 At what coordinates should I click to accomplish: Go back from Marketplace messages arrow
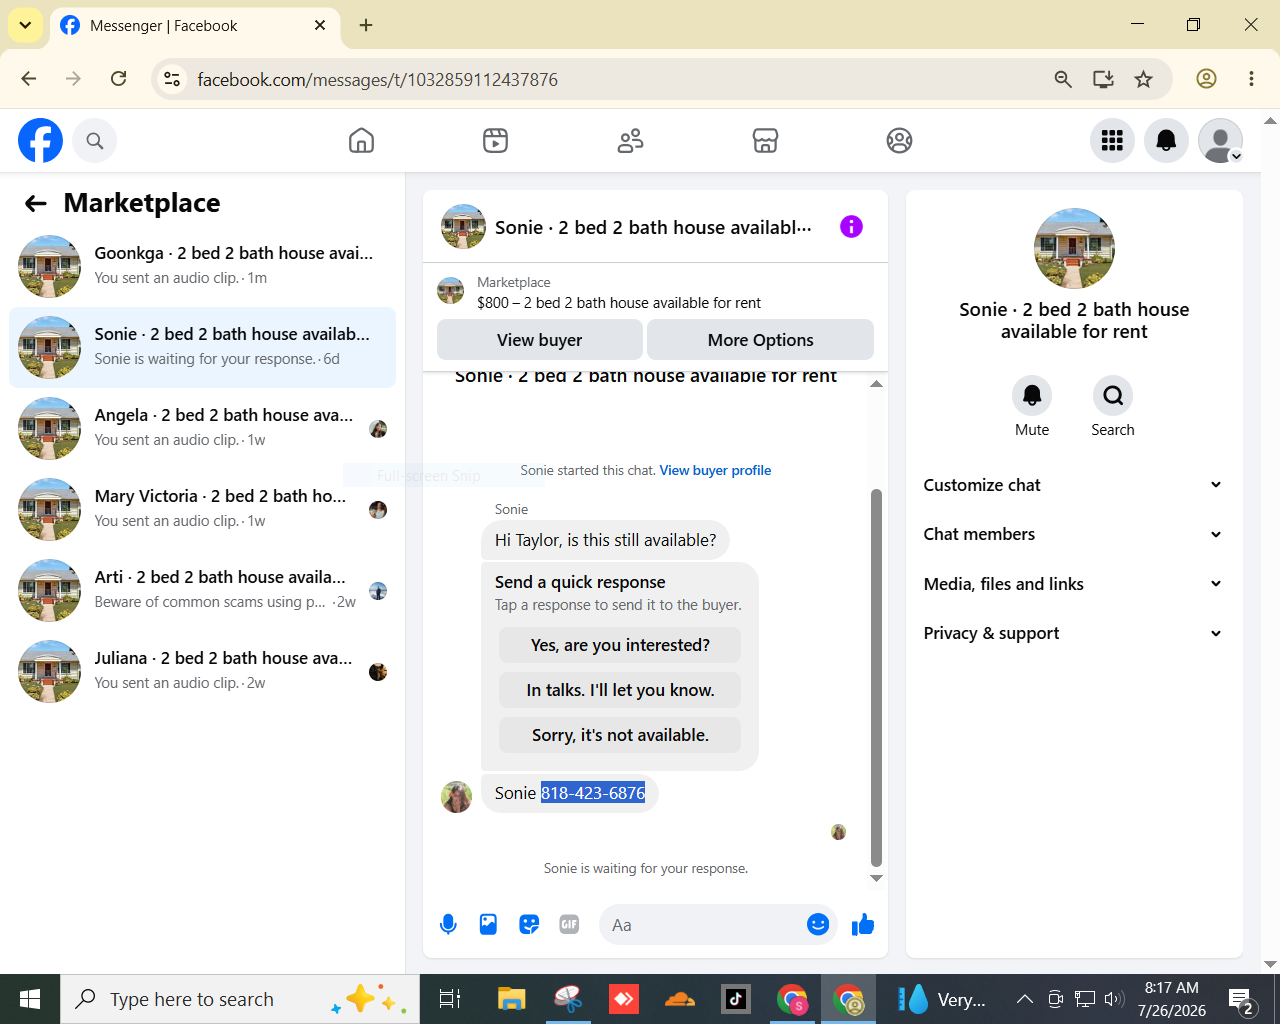tap(36, 204)
